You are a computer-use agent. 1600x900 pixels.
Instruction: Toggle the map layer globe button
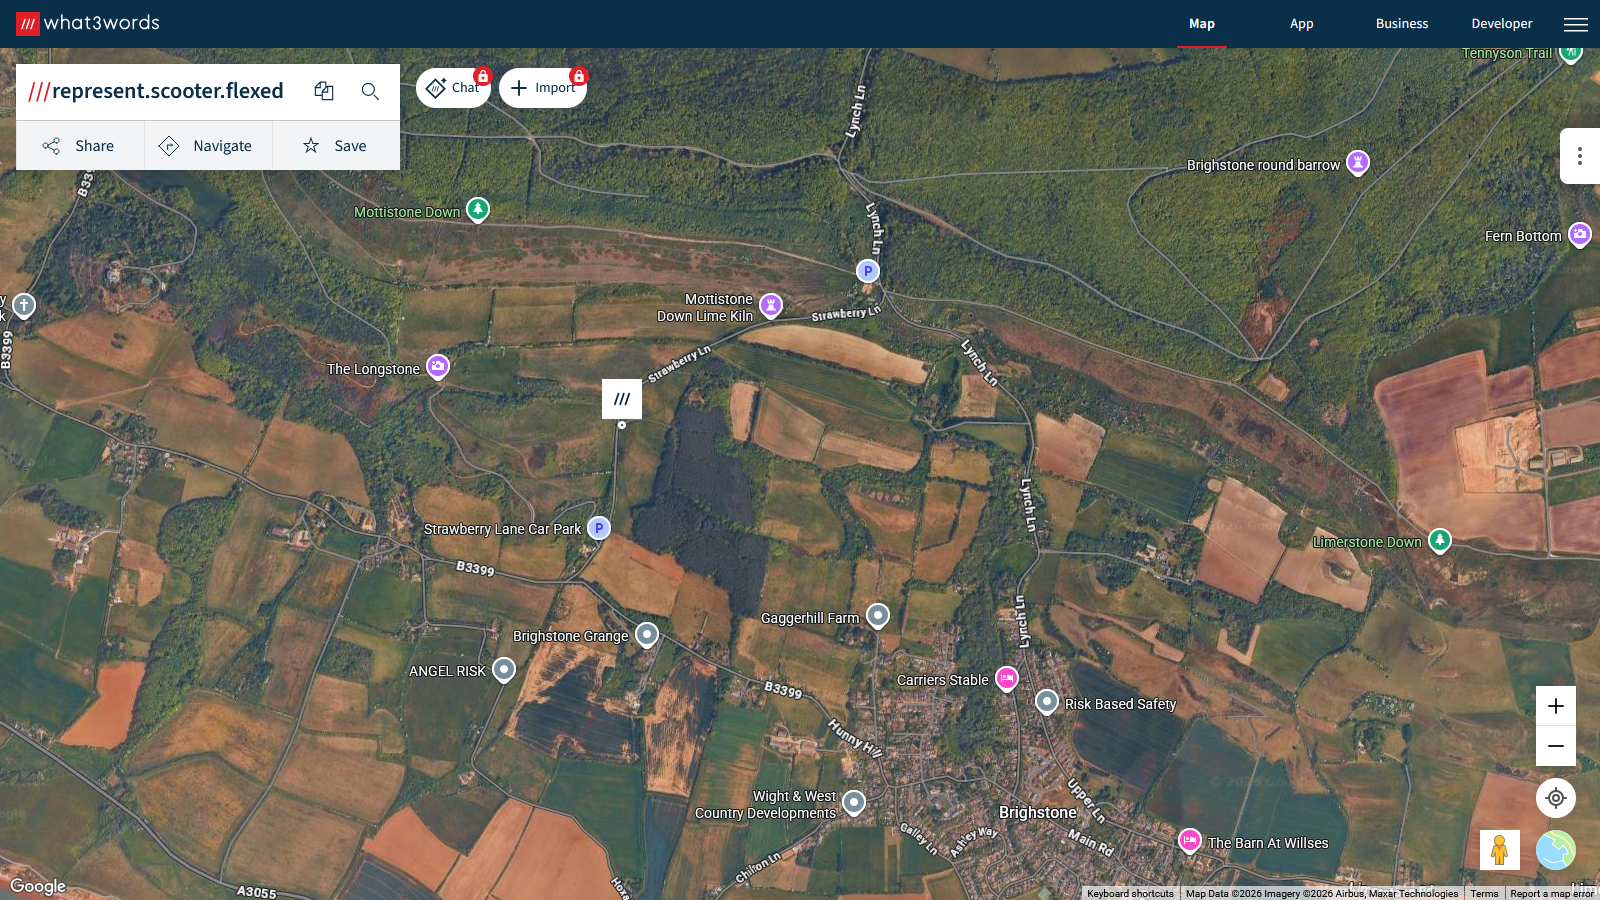(1555, 850)
